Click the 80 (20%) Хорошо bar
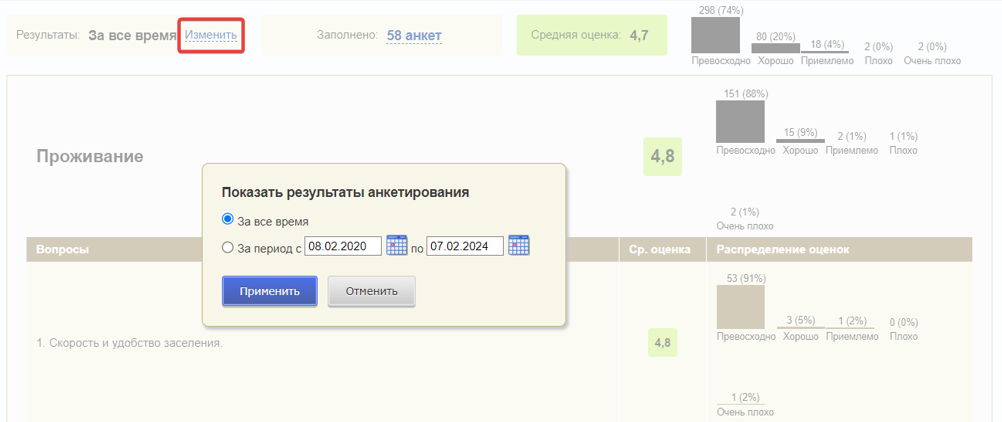1002x422 pixels. point(775,48)
